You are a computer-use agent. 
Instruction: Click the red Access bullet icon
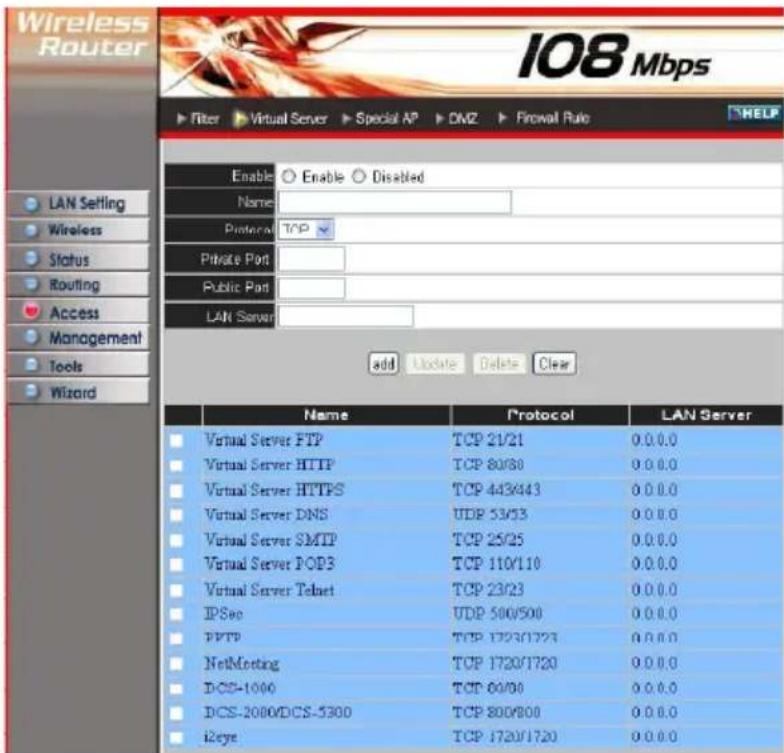[32, 311]
